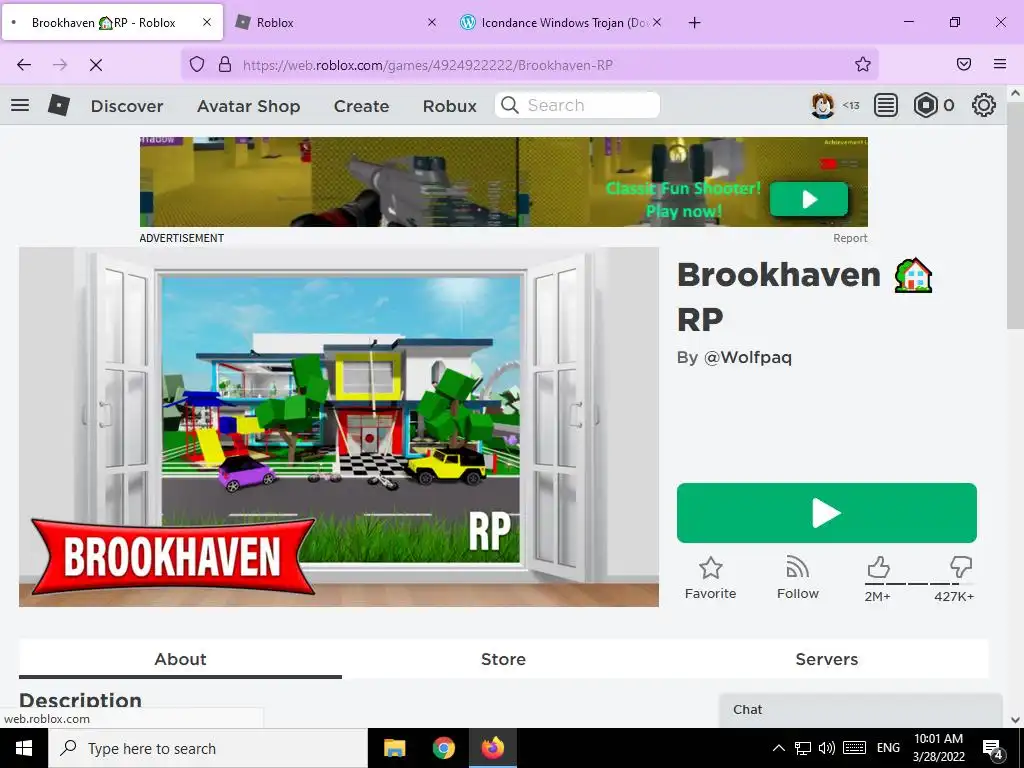Visit creator @Wolfpaq's profile
1024x768 pixels.
[748, 357]
